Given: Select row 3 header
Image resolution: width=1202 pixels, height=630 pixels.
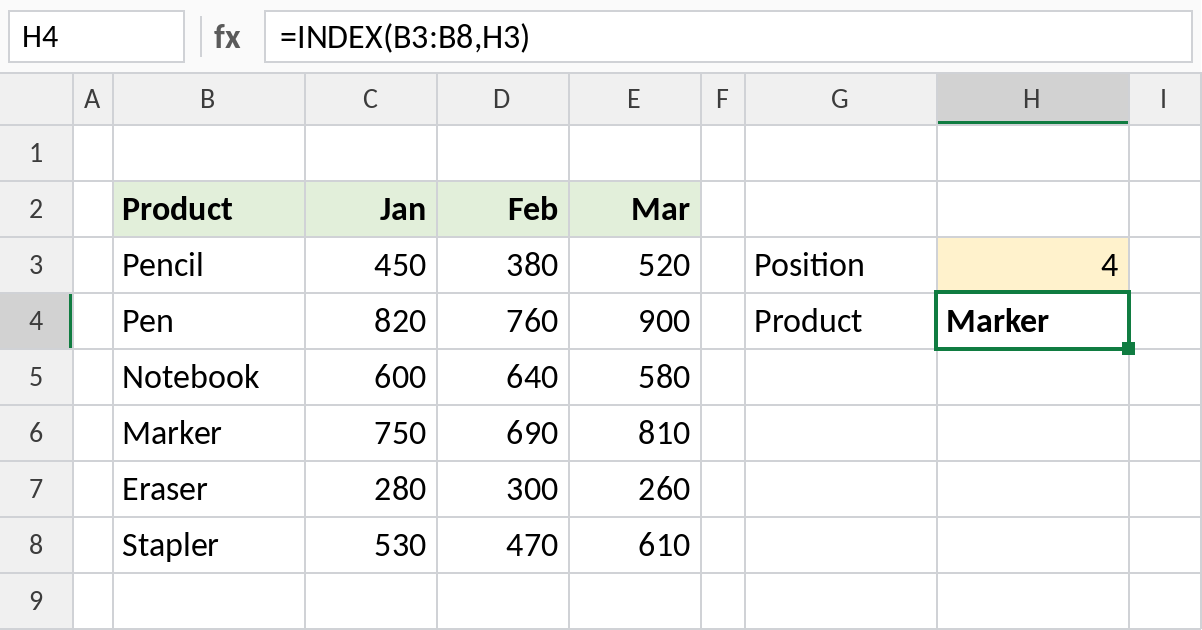Looking at the screenshot, I should [x=37, y=265].
